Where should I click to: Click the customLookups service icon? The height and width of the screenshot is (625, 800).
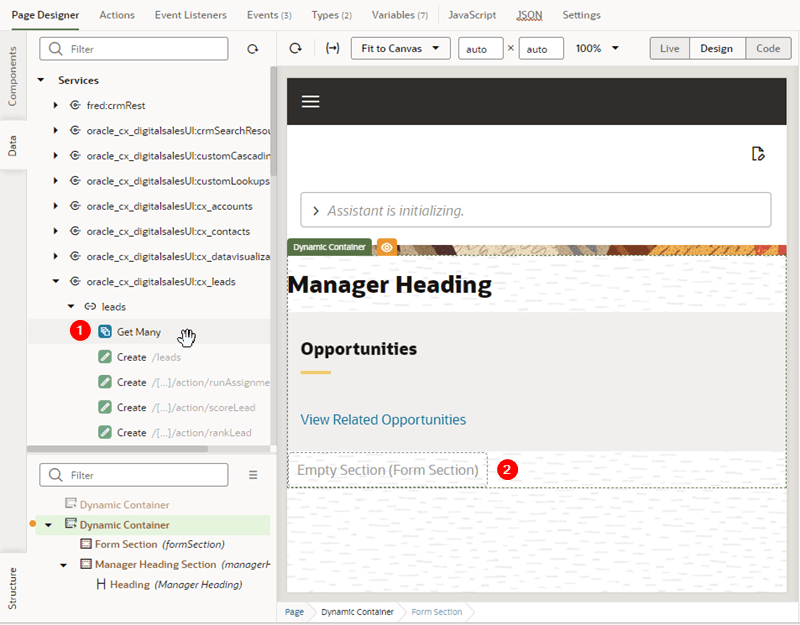click(x=75, y=181)
